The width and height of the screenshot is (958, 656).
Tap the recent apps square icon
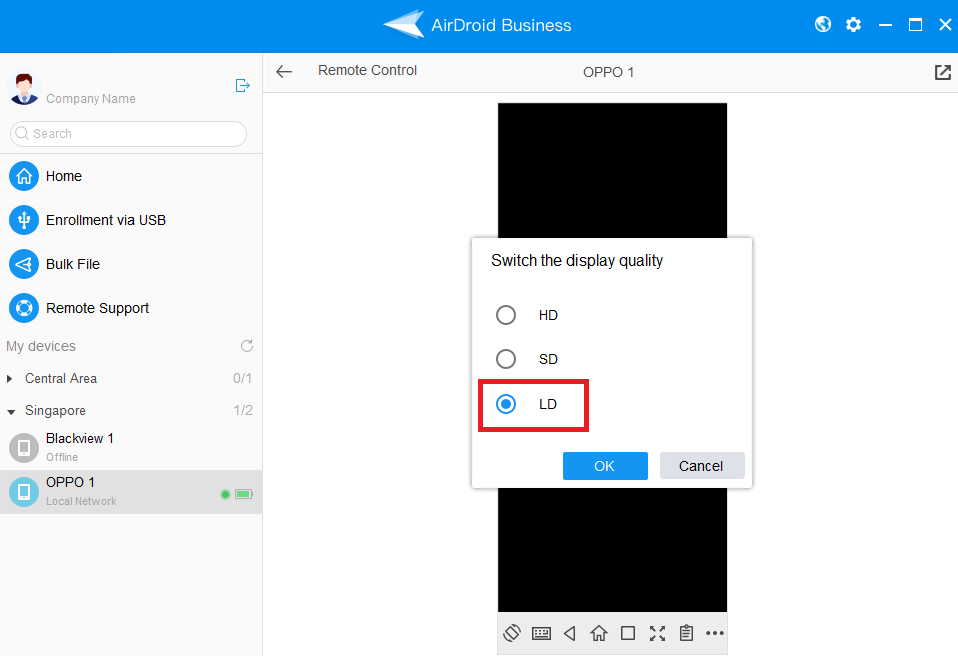[627, 633]
